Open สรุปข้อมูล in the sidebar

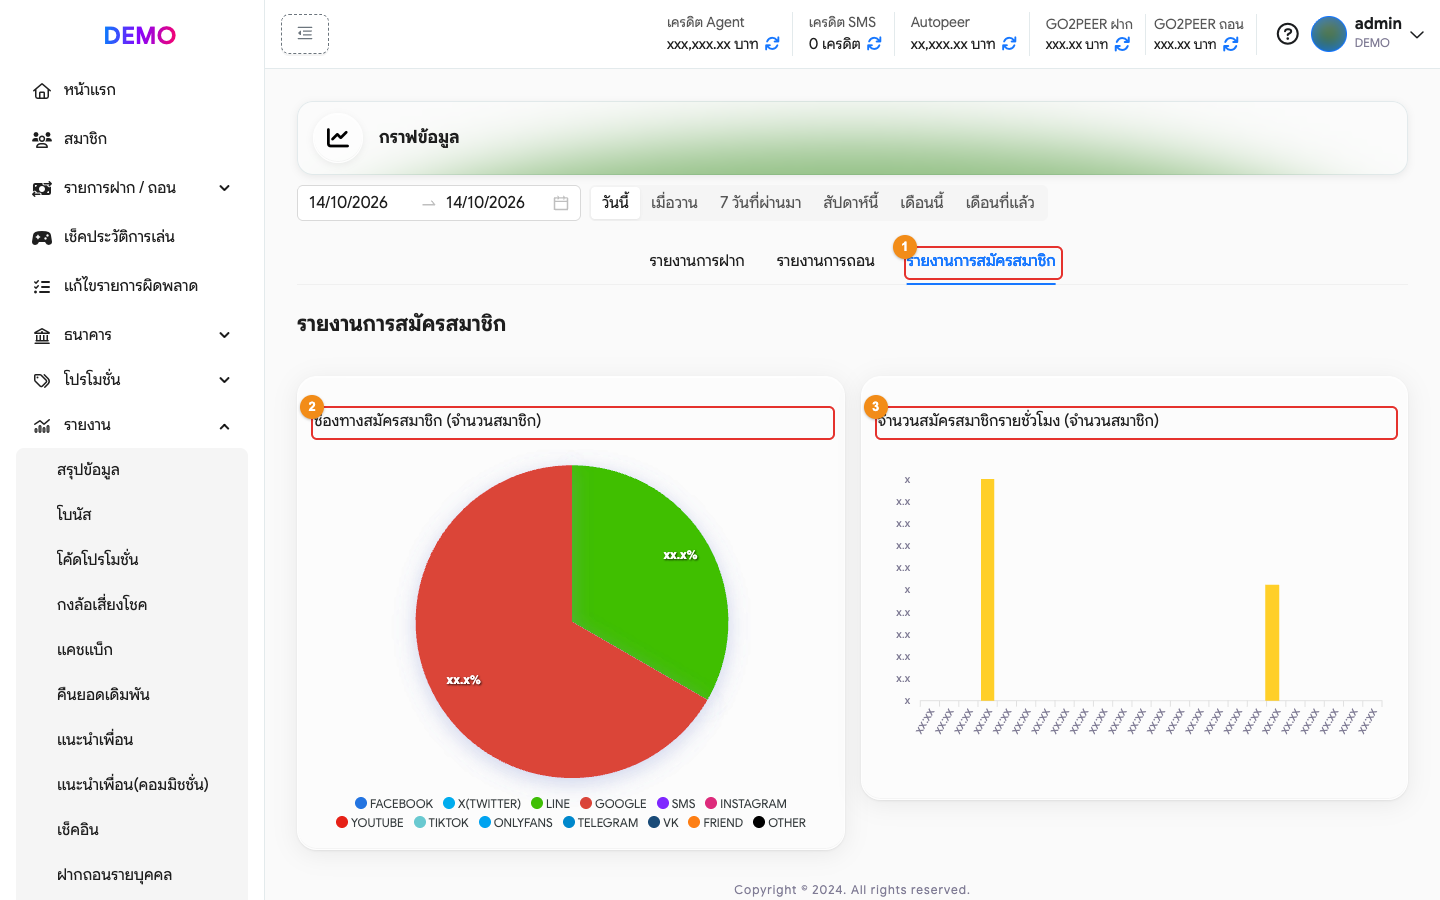(x=88, y=470)
